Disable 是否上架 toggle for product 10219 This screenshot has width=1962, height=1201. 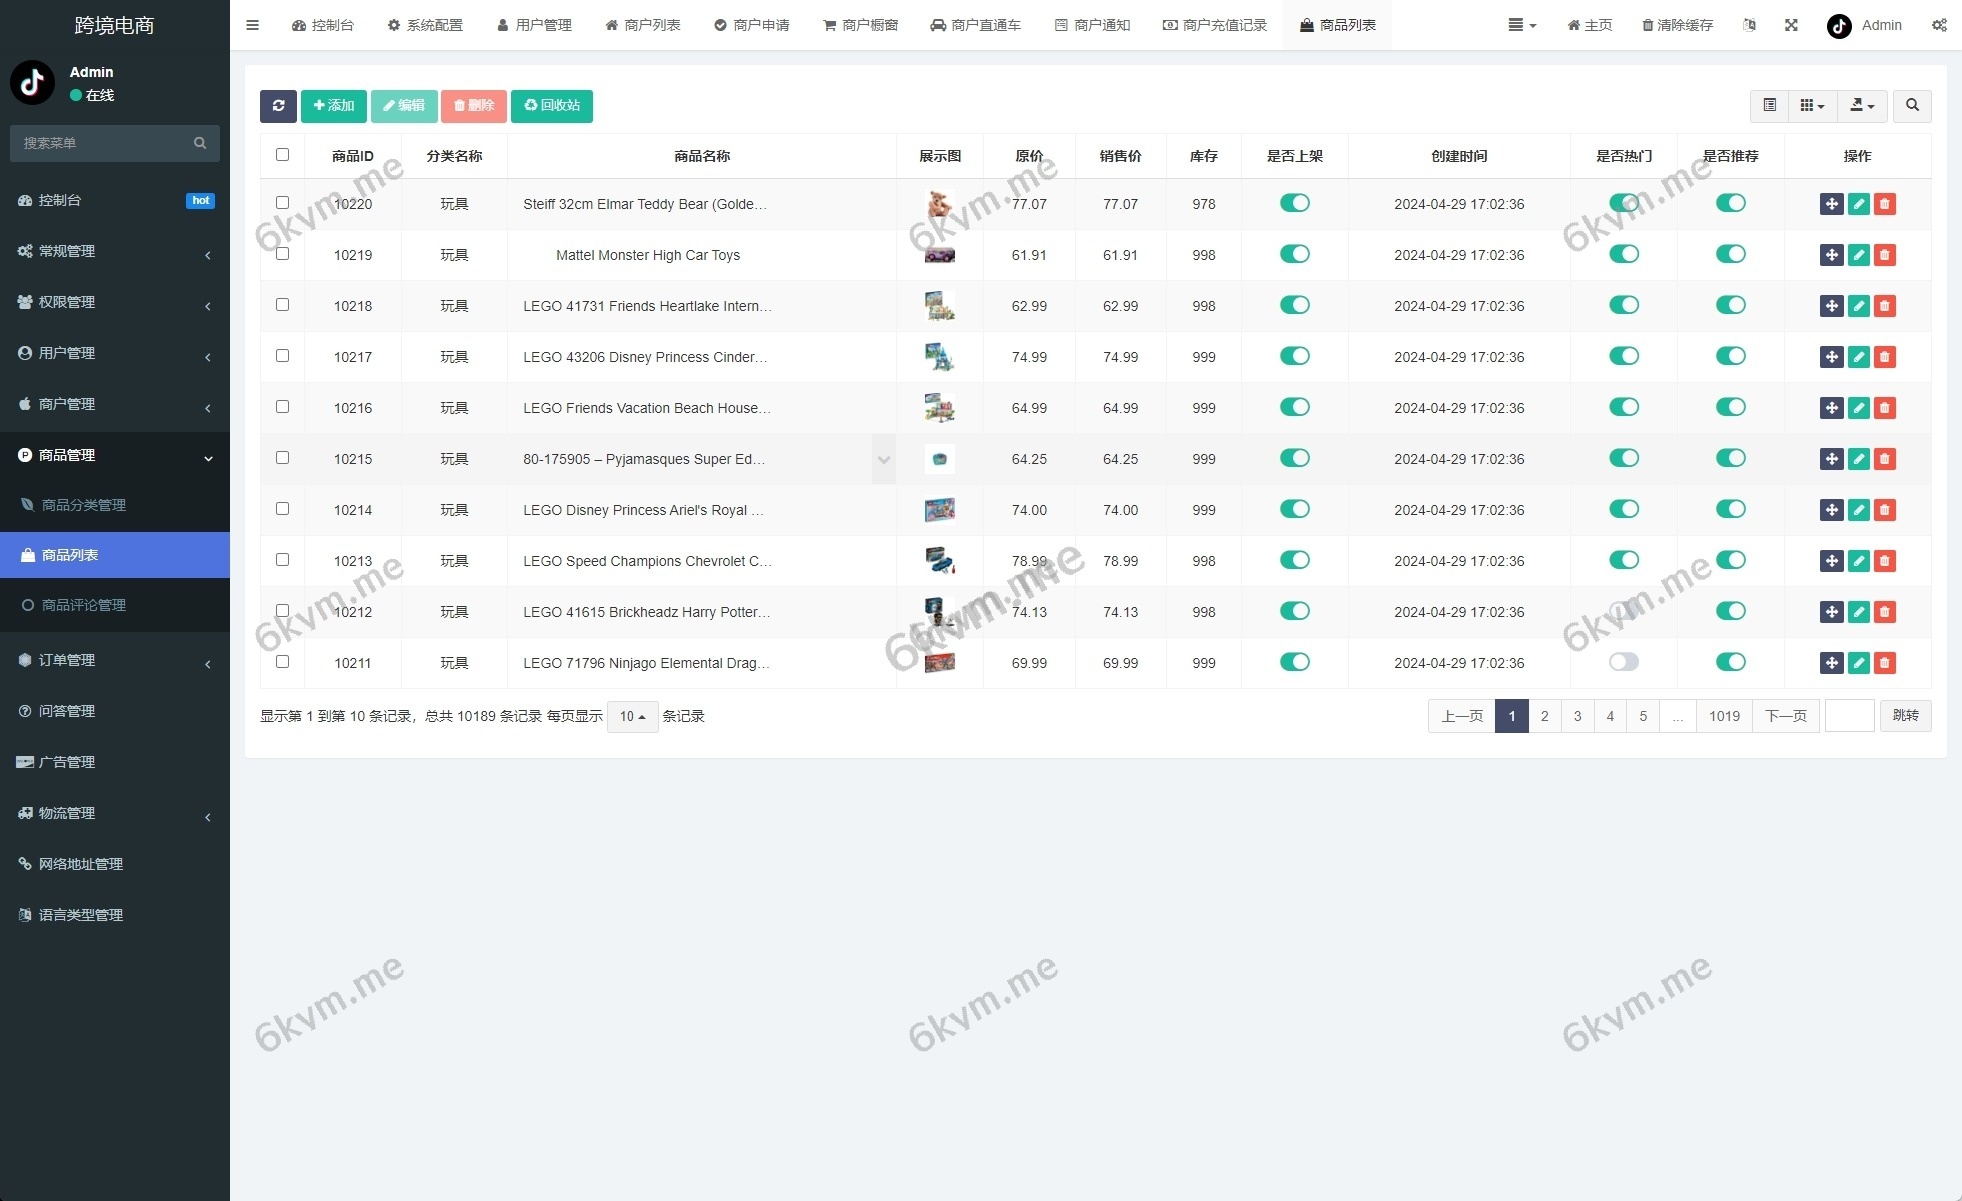click(x=1295, y=254)
